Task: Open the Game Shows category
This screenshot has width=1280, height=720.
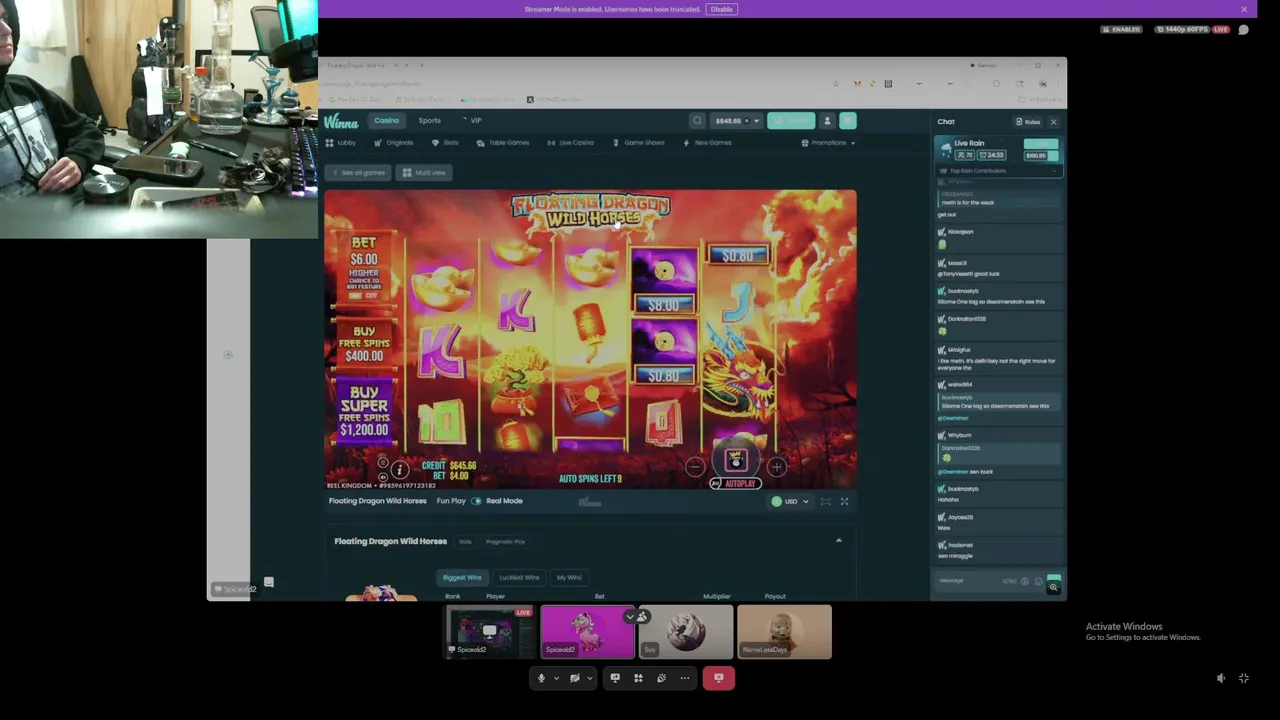Action: pos(639,143)
